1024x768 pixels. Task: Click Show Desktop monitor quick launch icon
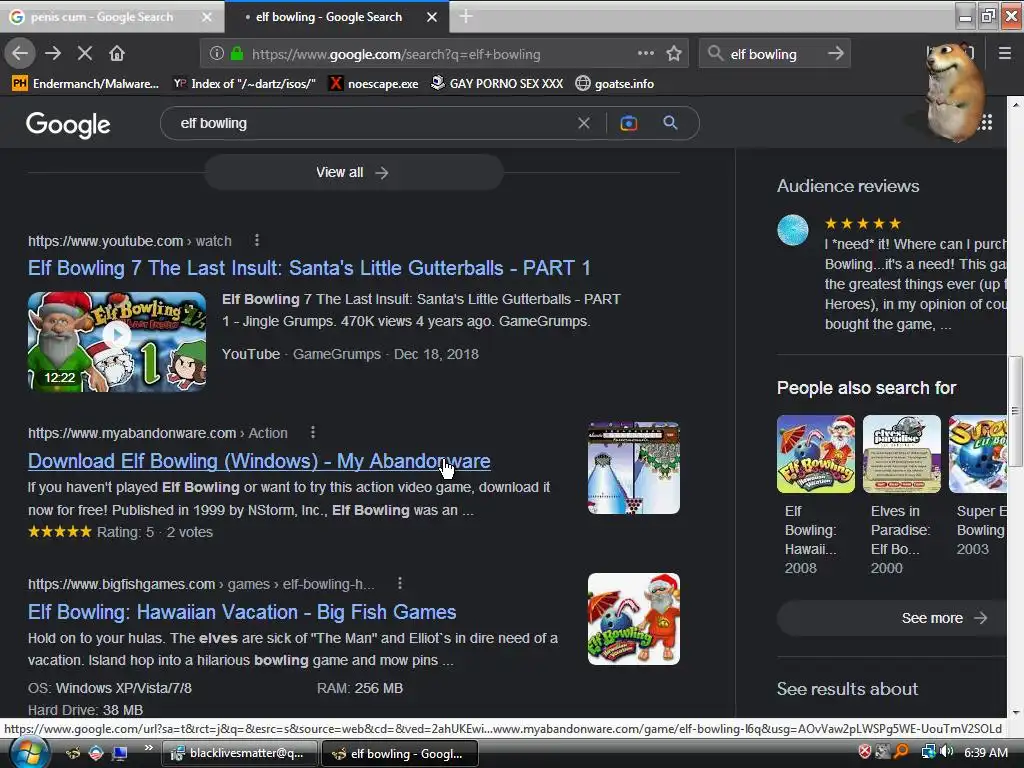point(120,753)
